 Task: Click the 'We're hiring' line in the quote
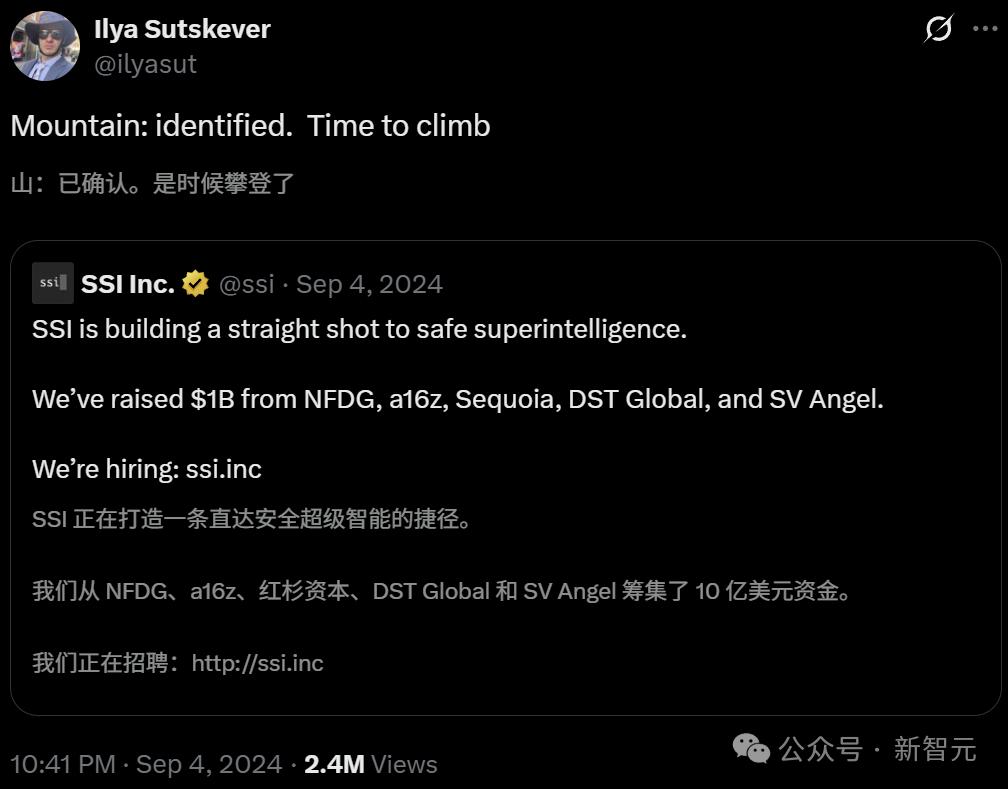pyautogui.click(x=146, y=468)
